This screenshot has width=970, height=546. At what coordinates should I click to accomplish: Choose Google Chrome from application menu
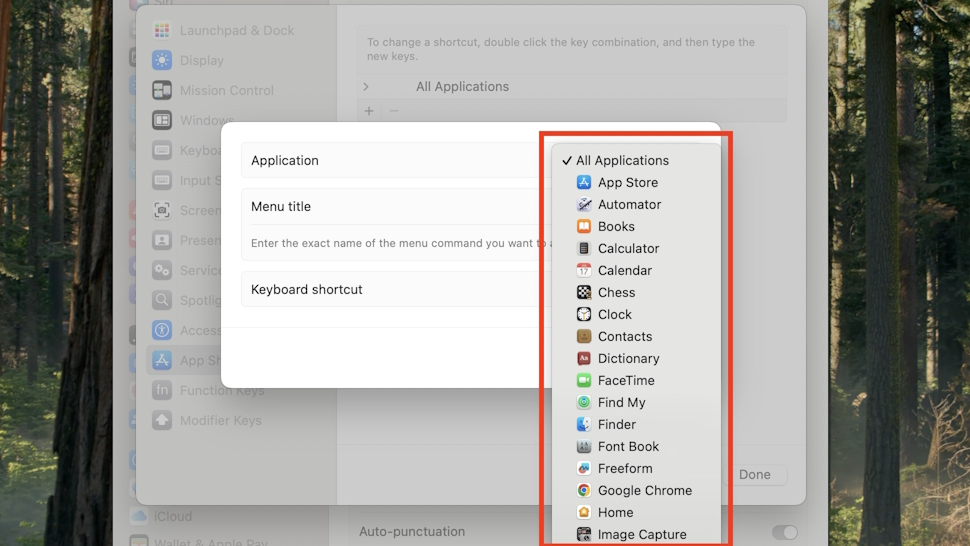tap(636, 490)
